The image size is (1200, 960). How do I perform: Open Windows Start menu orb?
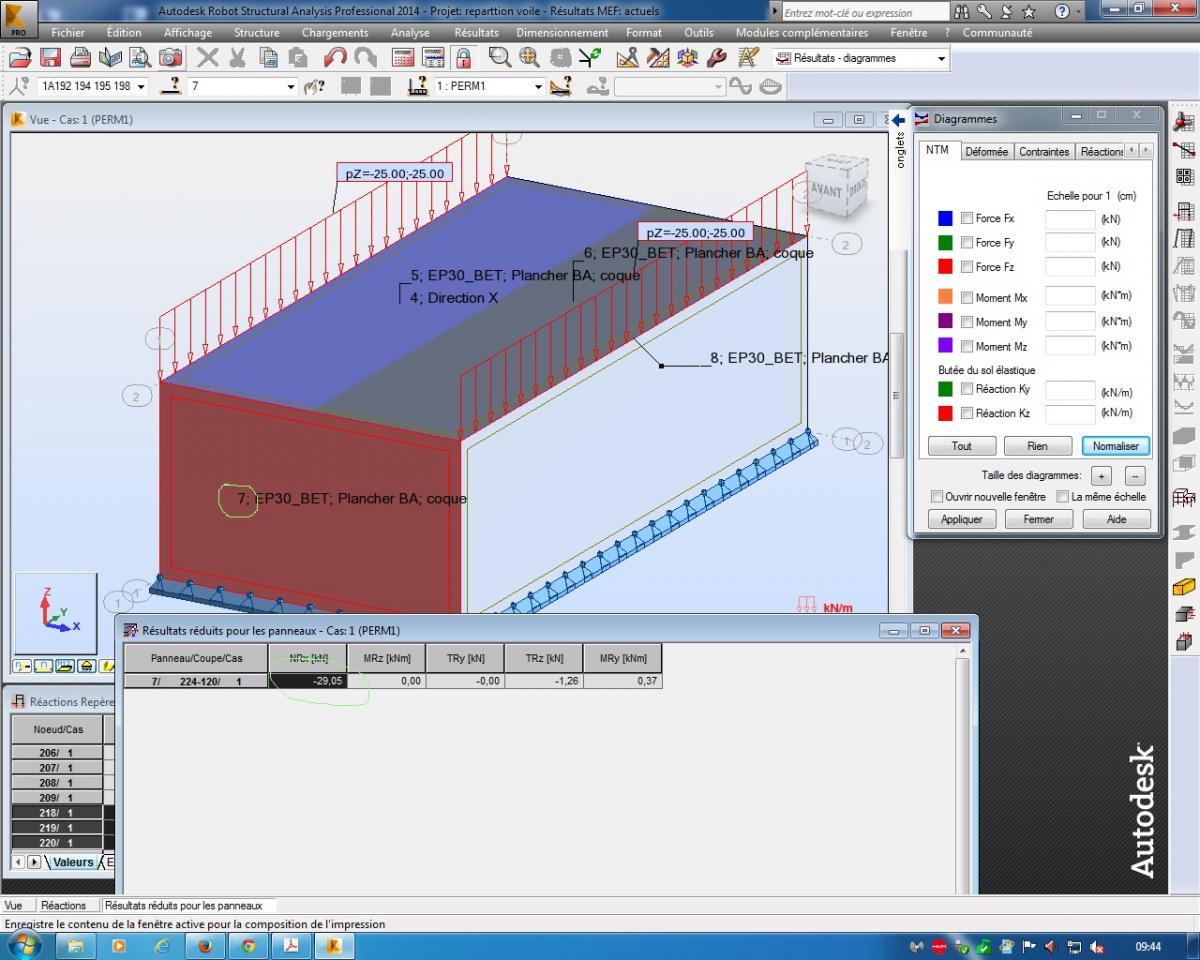tap(23, 945)
